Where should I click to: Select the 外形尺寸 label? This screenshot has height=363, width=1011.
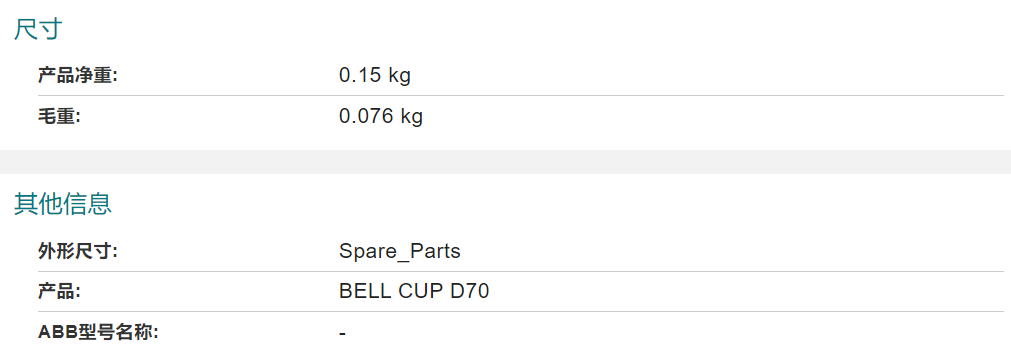pyautogui.click(x=77, y=251)
